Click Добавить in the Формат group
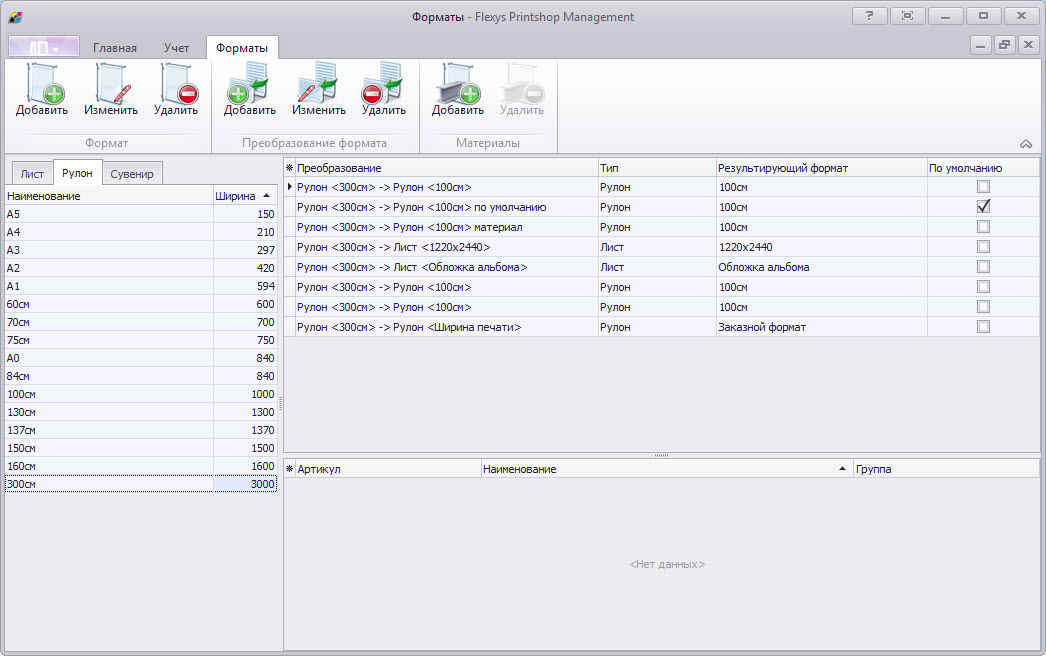Image resolution: width=1046 pixels, height=656 pixels. click(41, 90)
